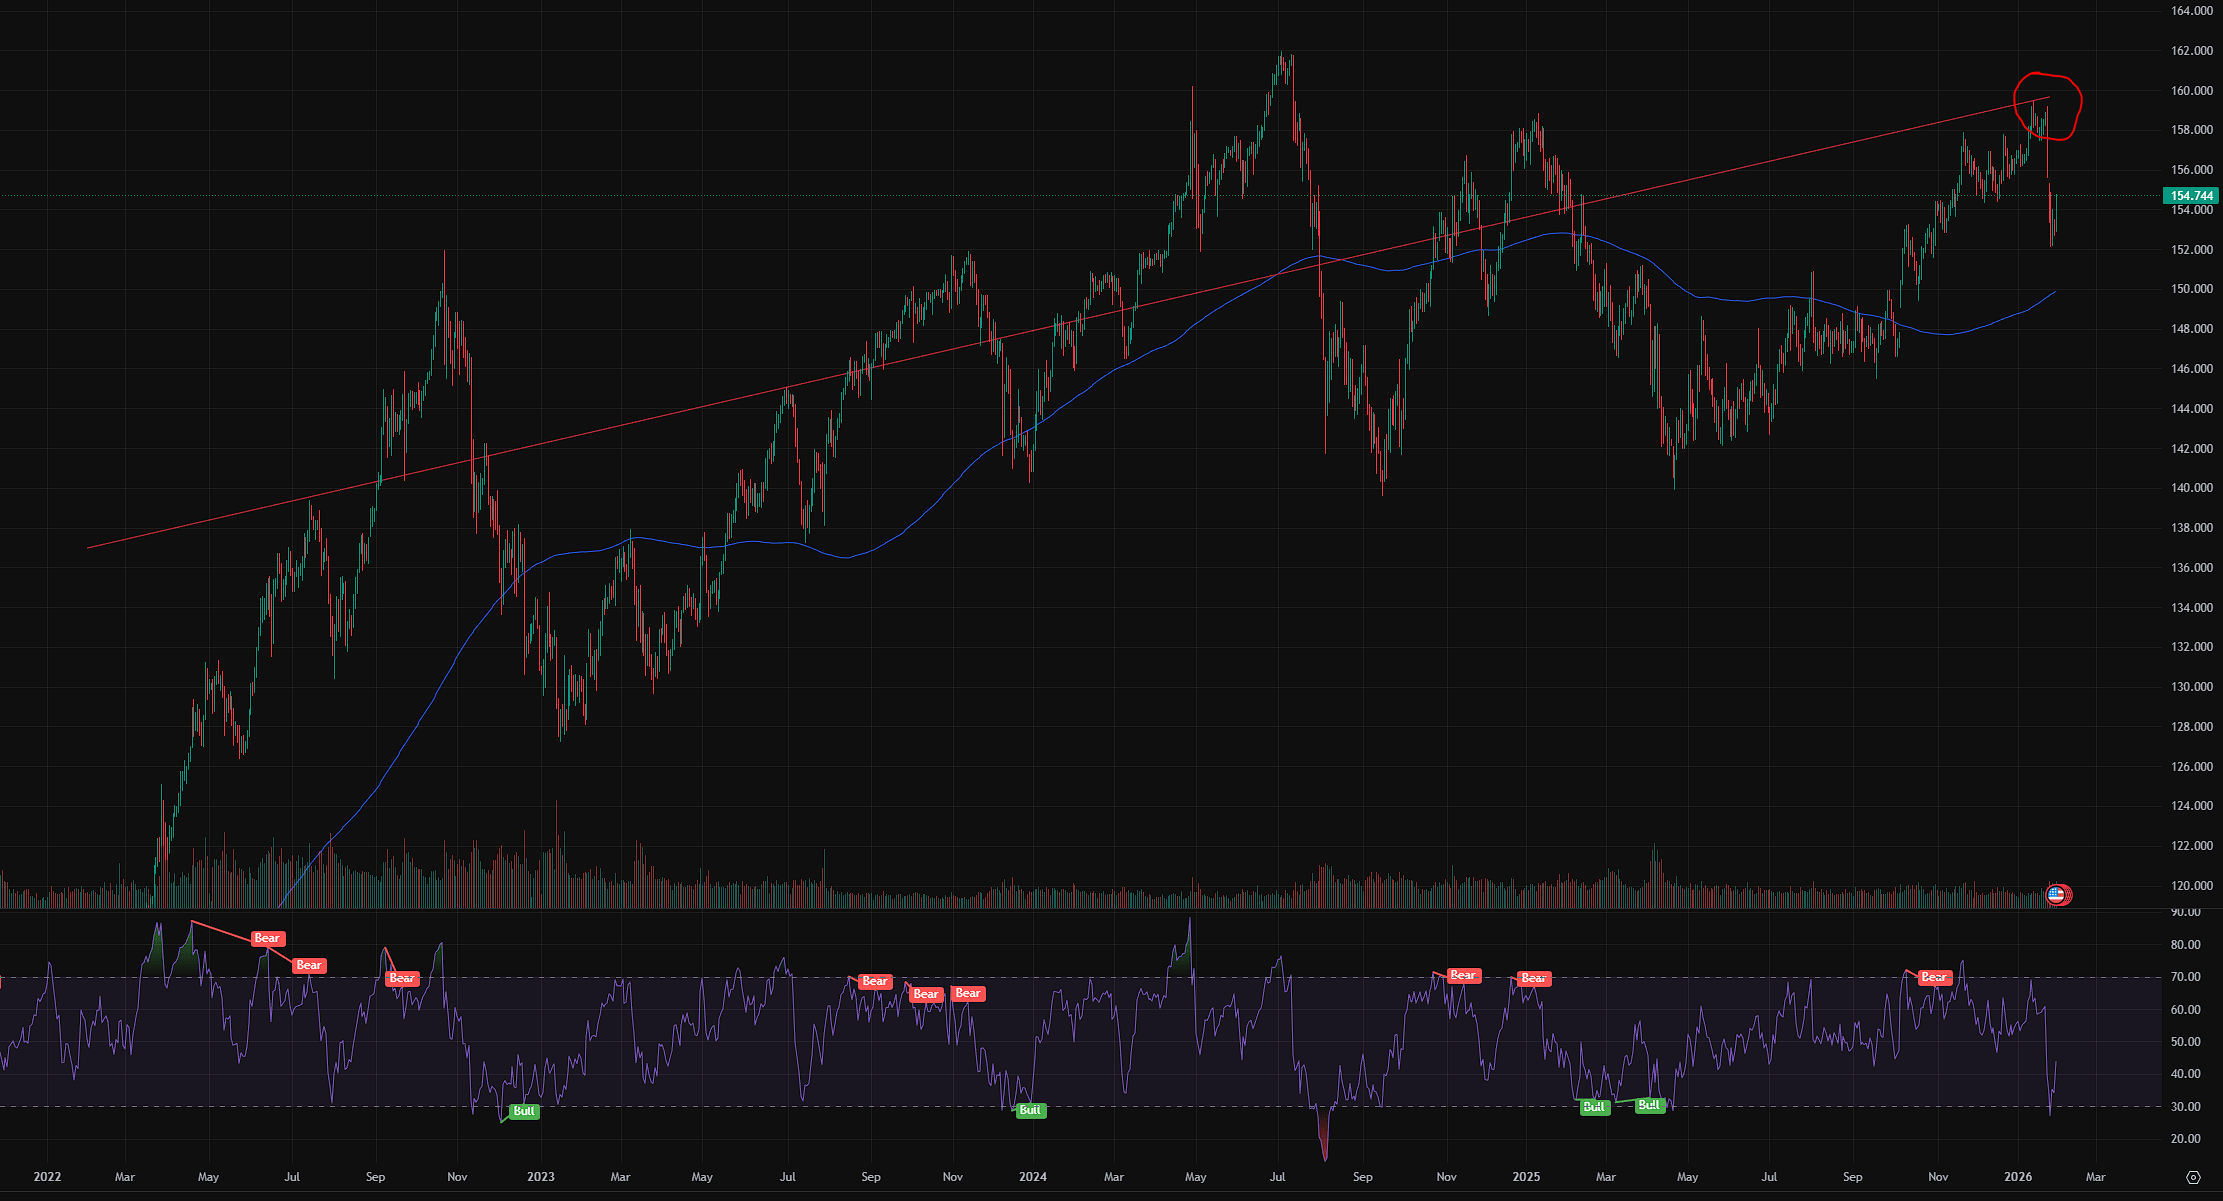
Task: Click the leftmost Bull label near 2023
Action: (524, 1111)
